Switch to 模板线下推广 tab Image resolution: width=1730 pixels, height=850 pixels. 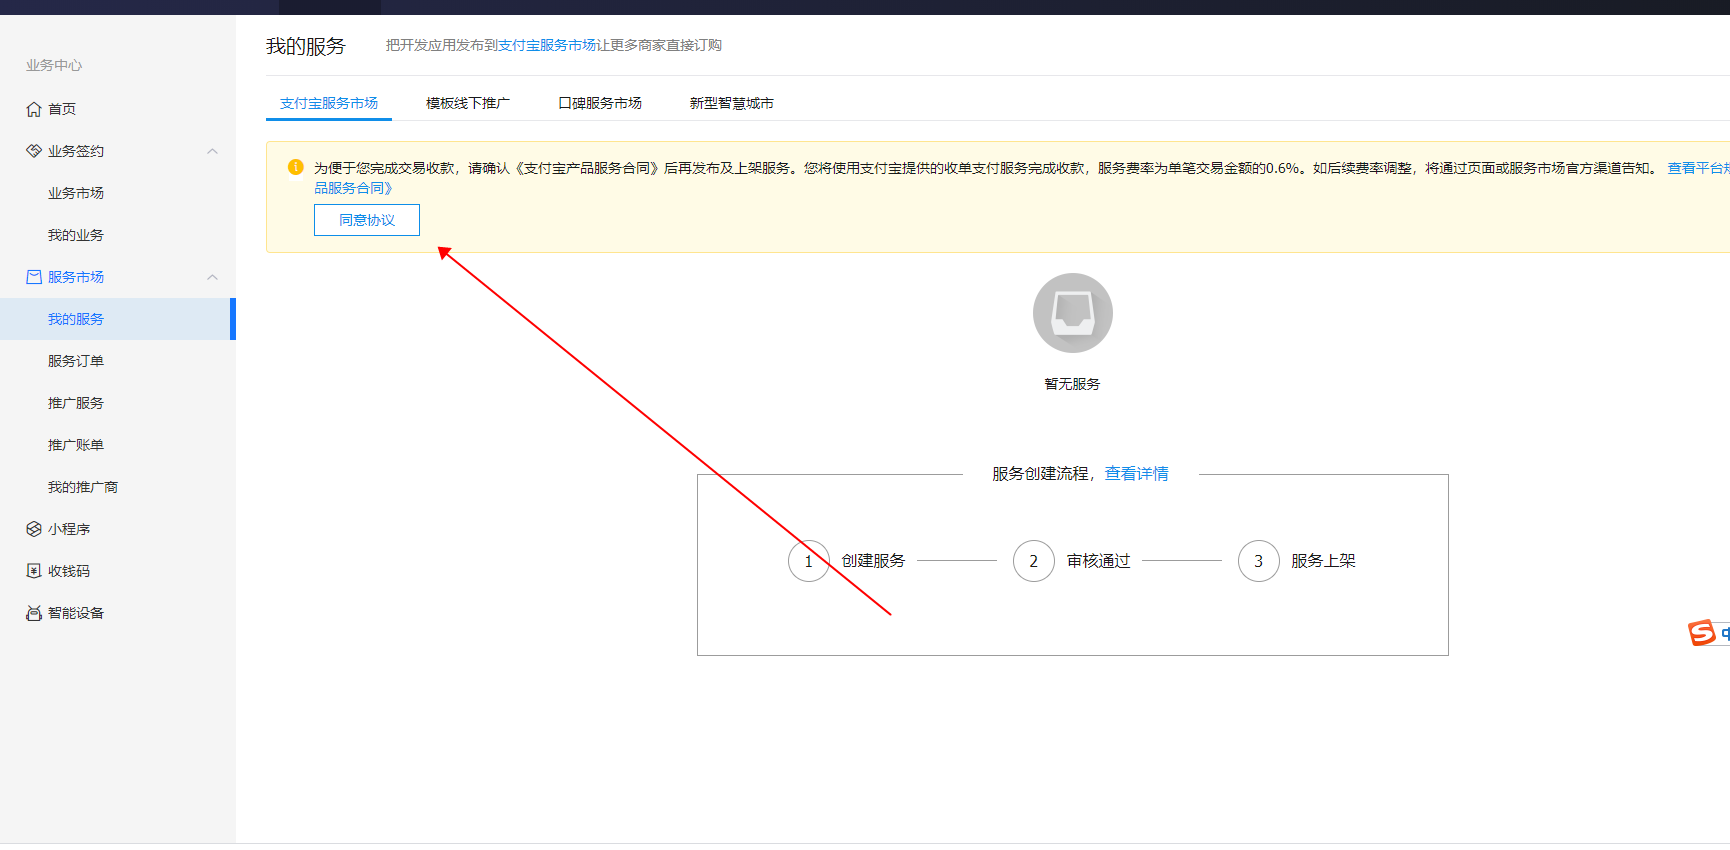pyautogui.click(x=468, y=103)
